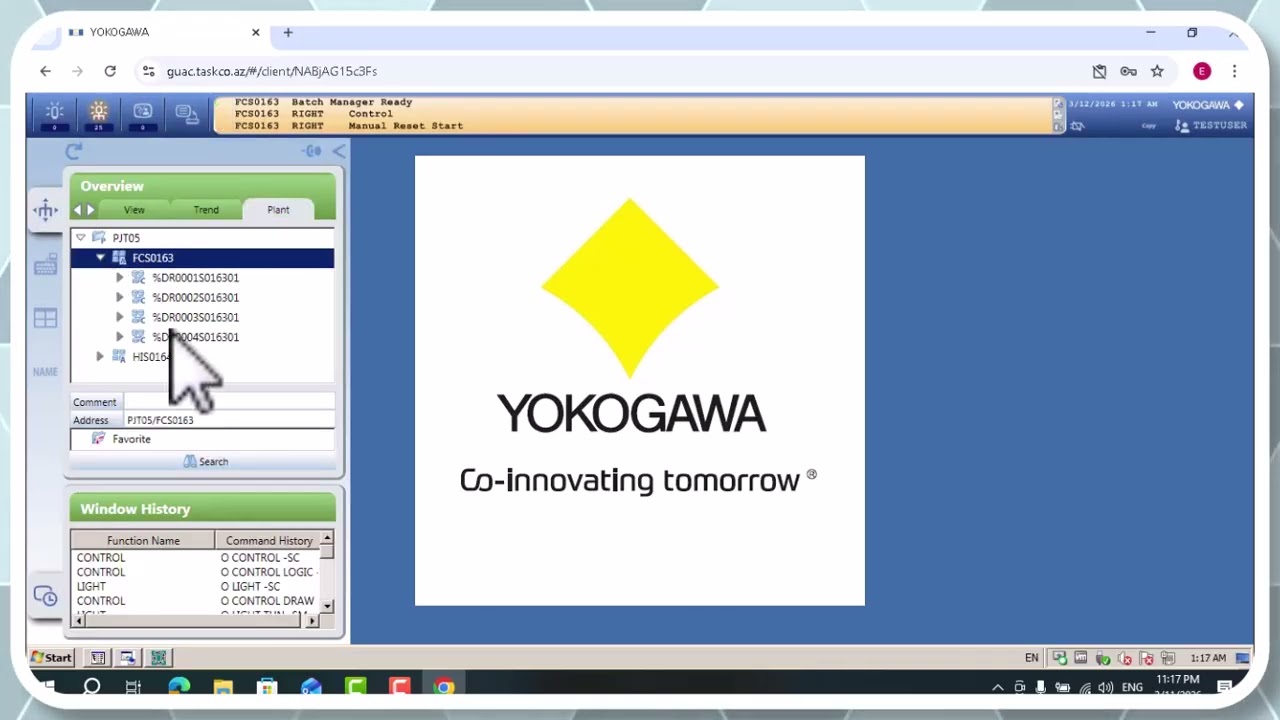Screen dimensions: 1280x720
Task: Click the right tab-scroll arrow in Overview
Action: click(91, 210)
